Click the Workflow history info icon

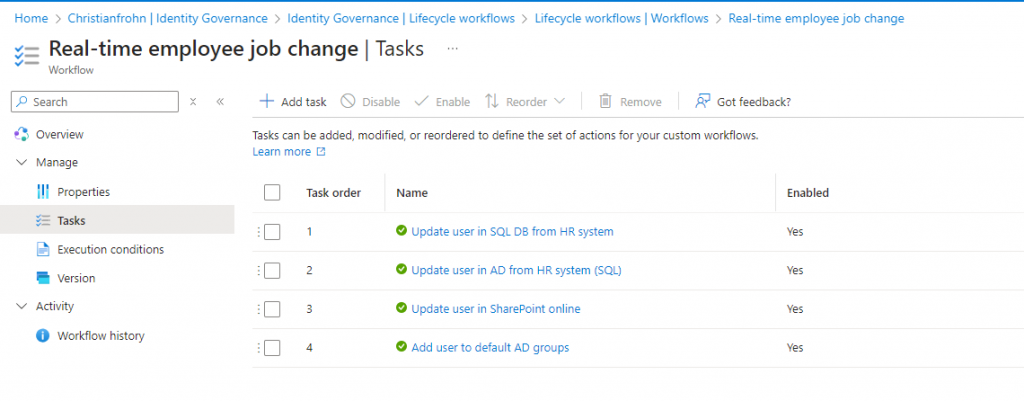[x=43, y=336]
